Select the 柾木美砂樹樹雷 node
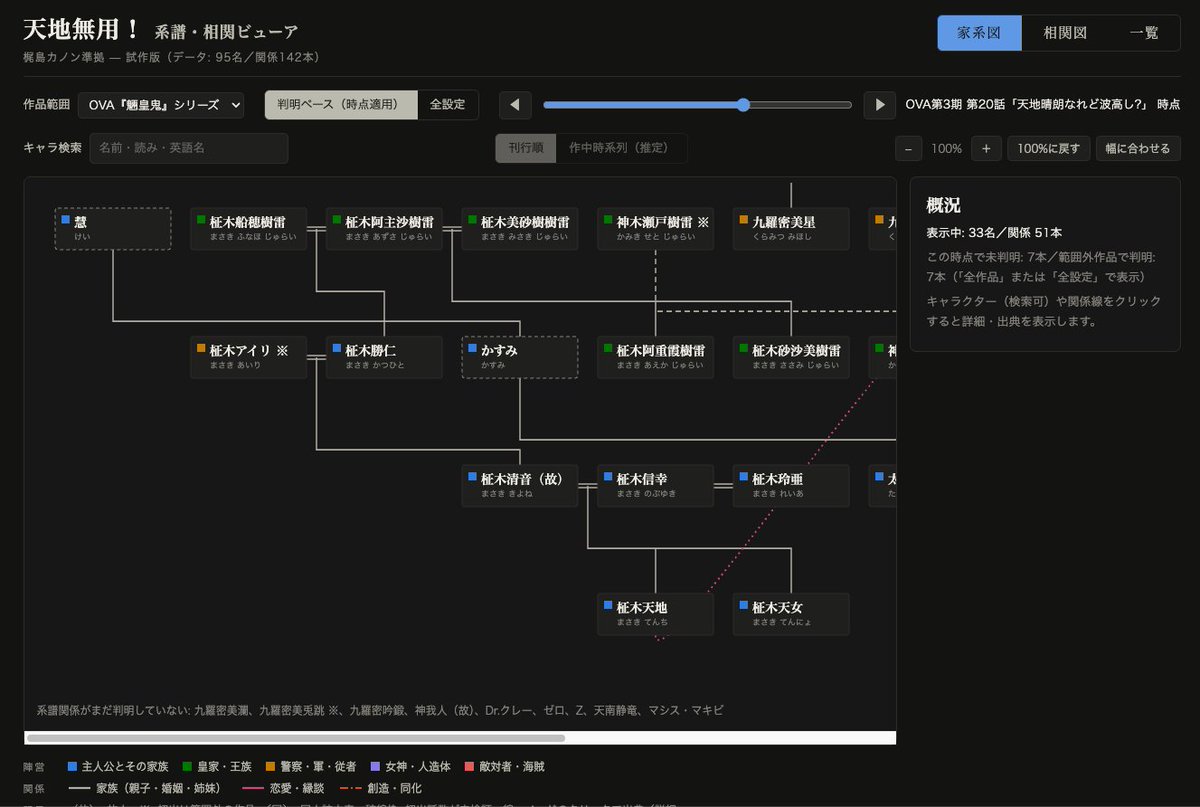Viewport: 1200px width, 807px height. point(520,229)
